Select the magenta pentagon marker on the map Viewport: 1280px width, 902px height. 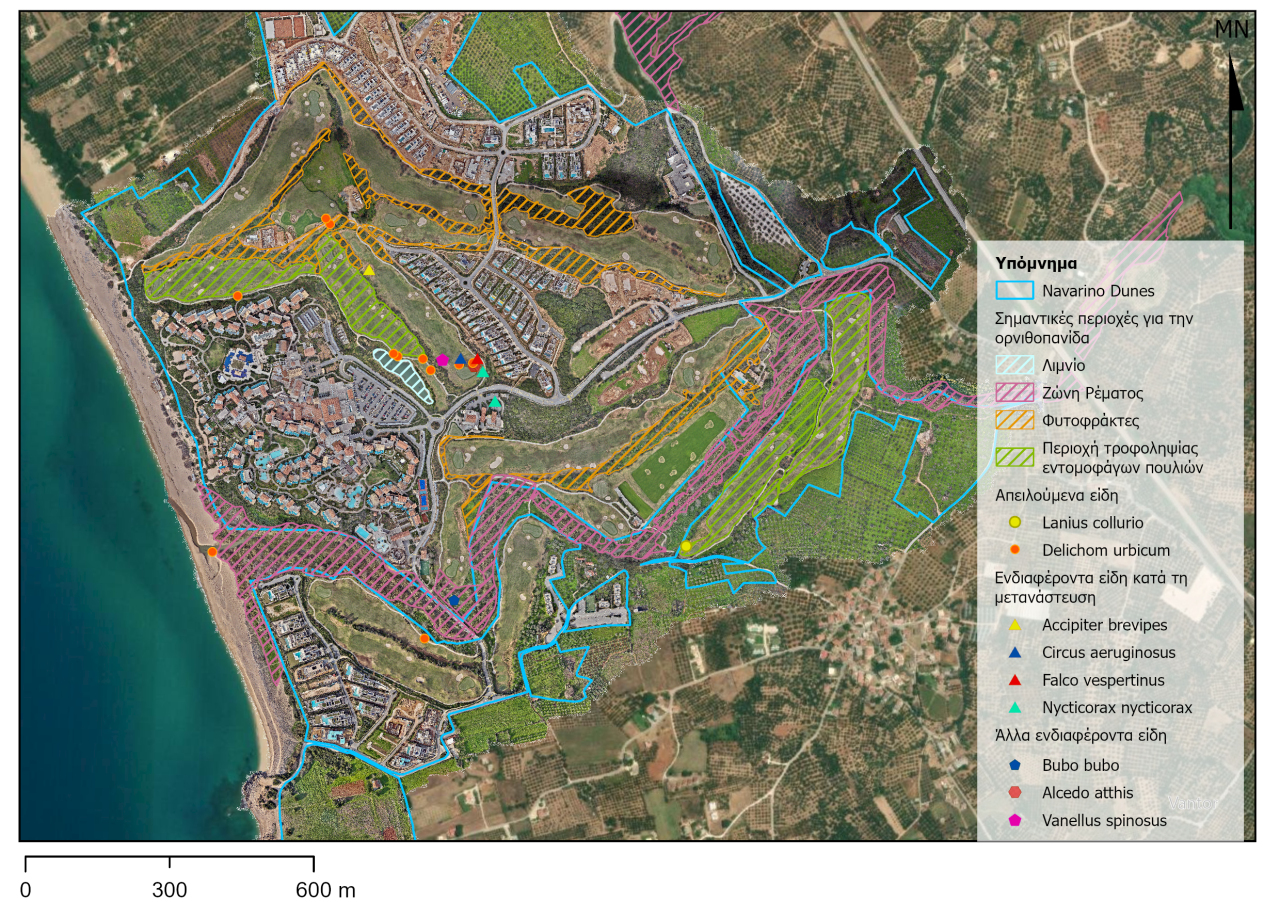(x=442, y=360)
